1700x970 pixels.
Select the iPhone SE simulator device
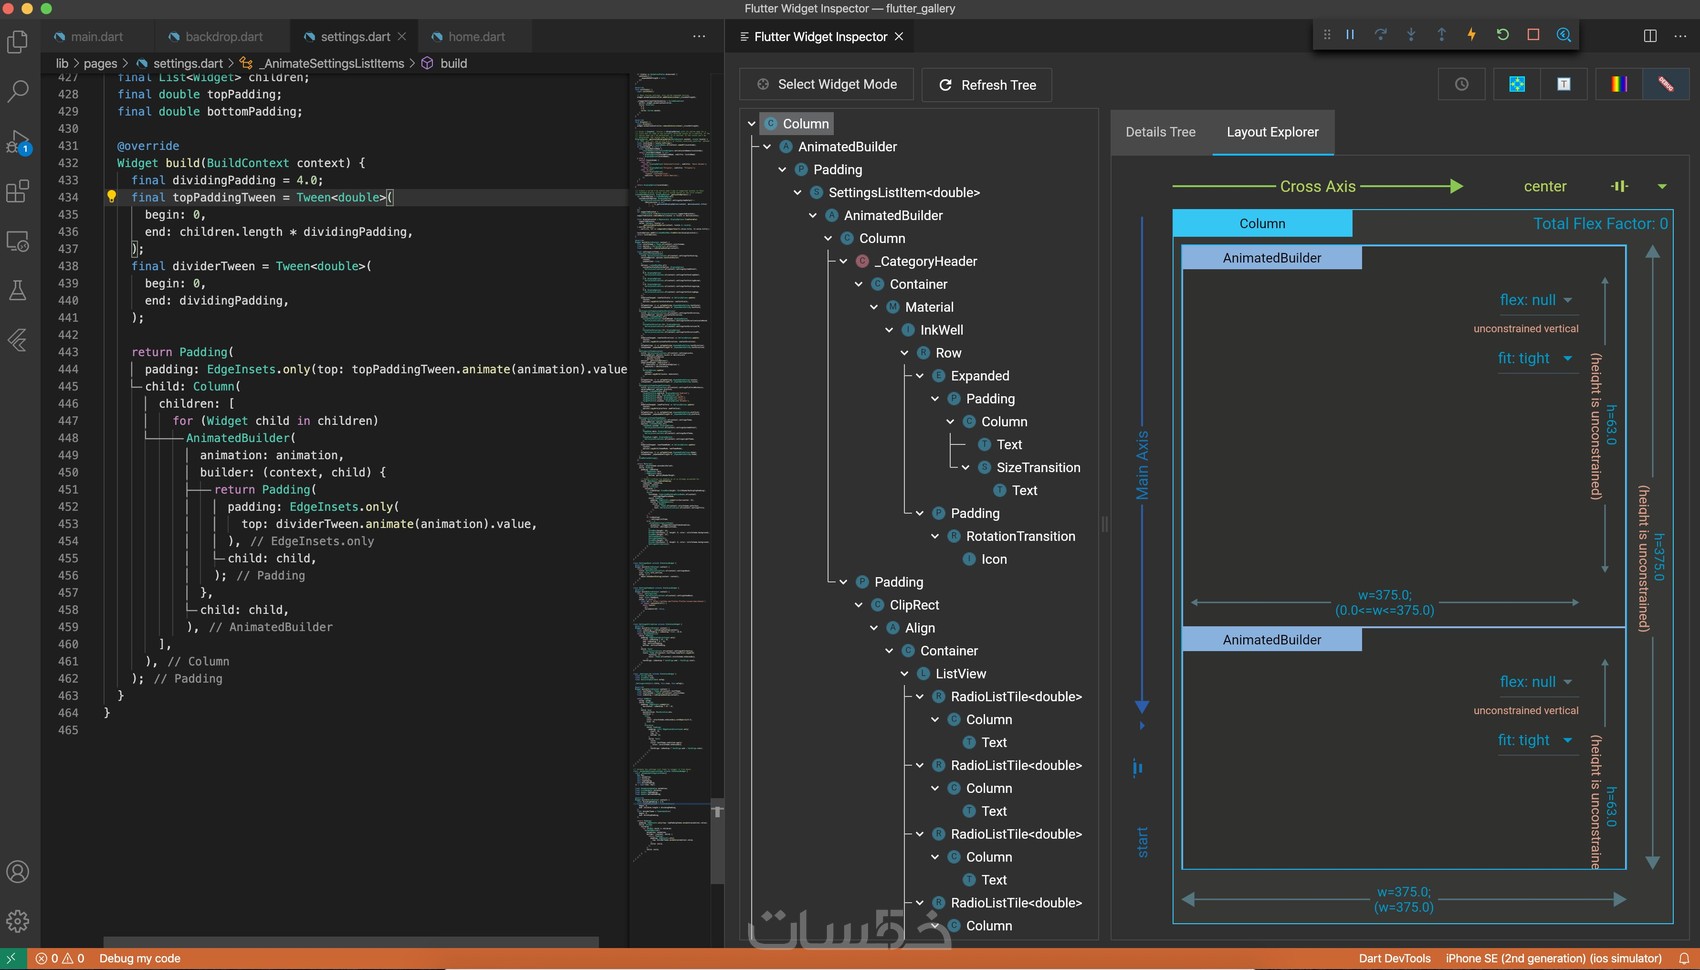click(x=1553, y=958)
